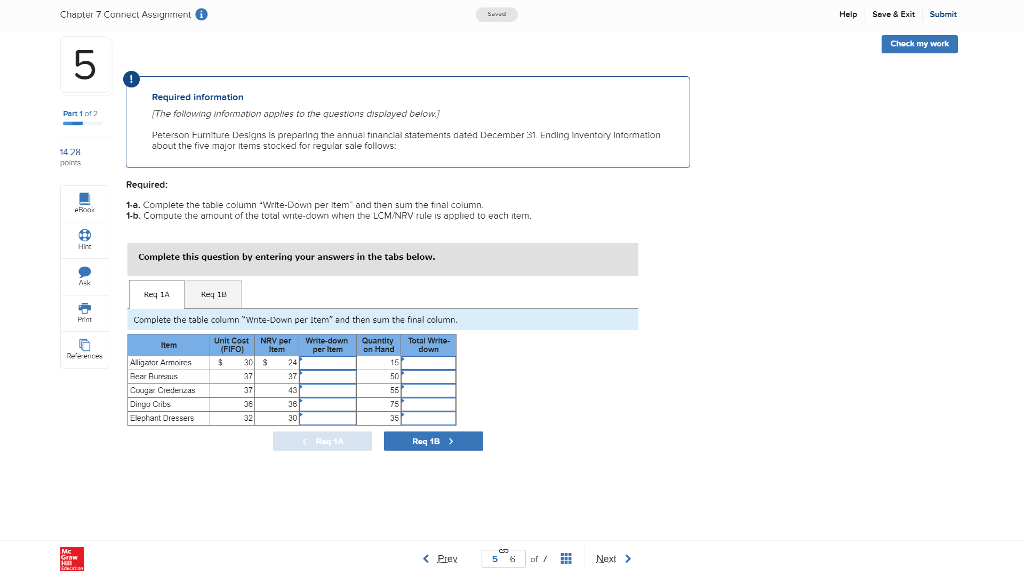Viewport: 1024px width, 576px height.
Task: Switch to the Req 1A tab
Action: point(157,295)
